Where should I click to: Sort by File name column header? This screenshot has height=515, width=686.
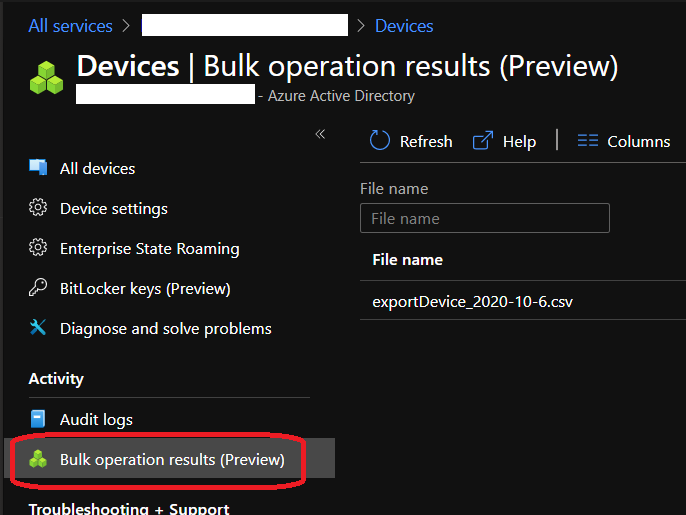click(407, 259)
